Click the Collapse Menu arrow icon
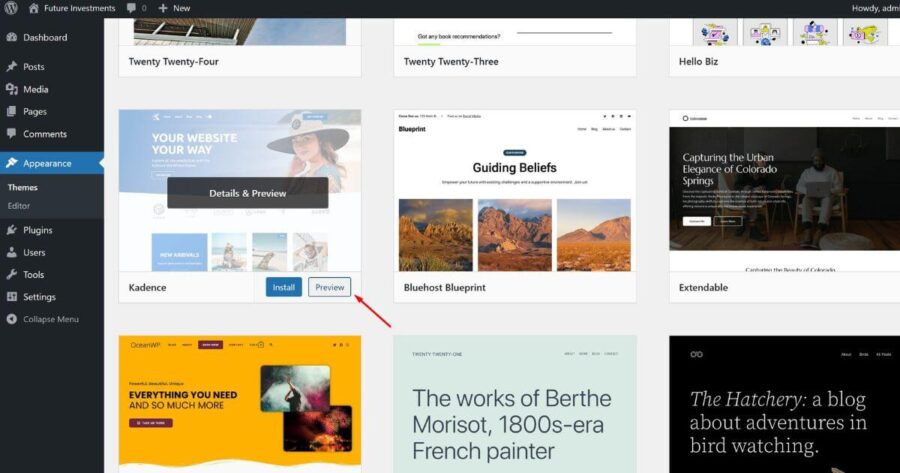The width and height of the screenshot is (900, 473). pyautogui.click(x=12, y=319)
